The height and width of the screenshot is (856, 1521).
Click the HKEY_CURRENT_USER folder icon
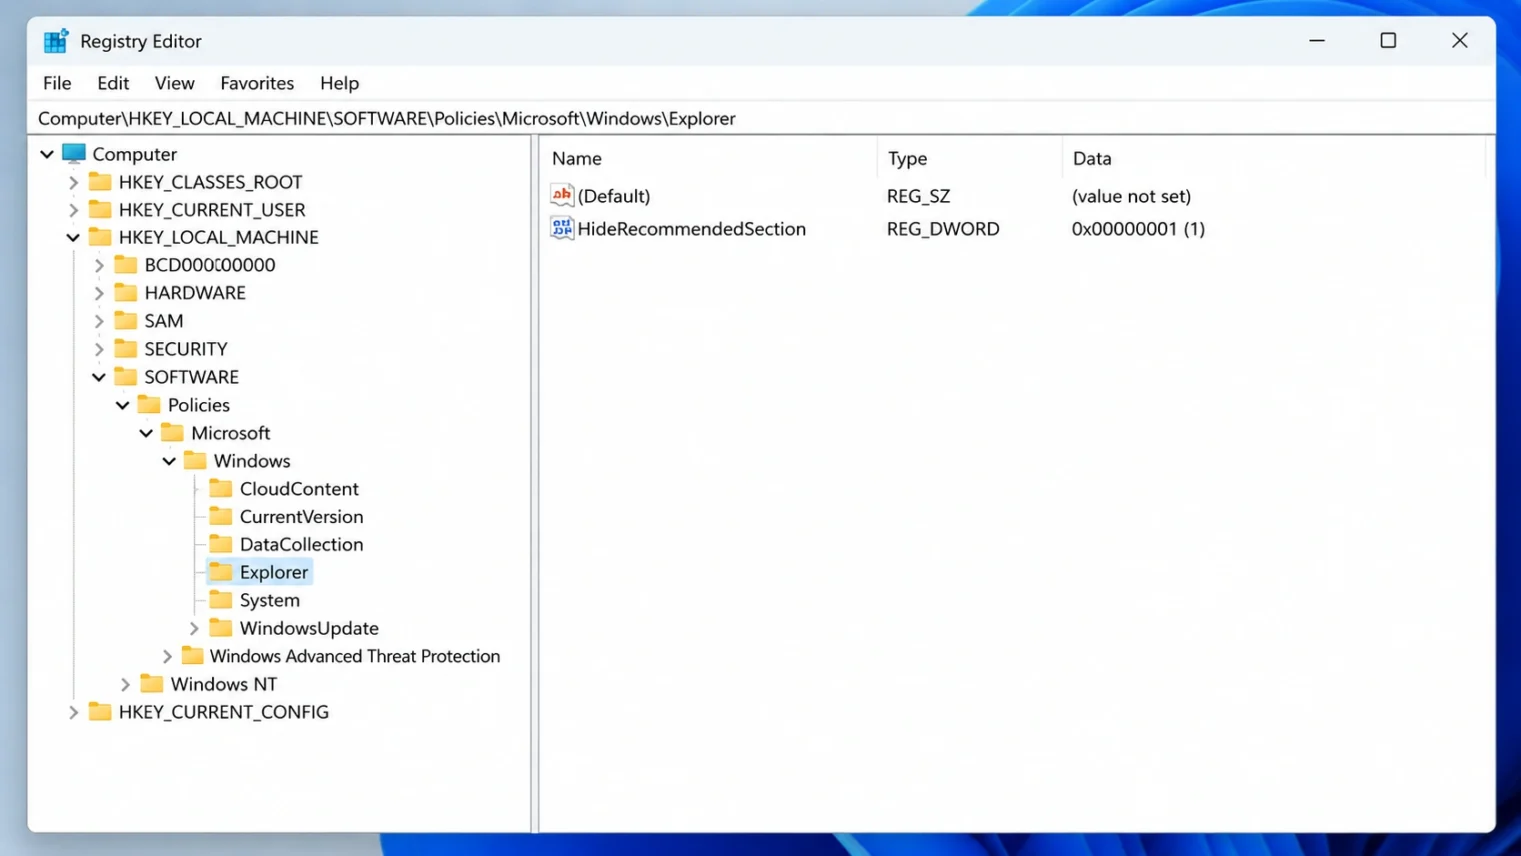click(x=100, y=210)
